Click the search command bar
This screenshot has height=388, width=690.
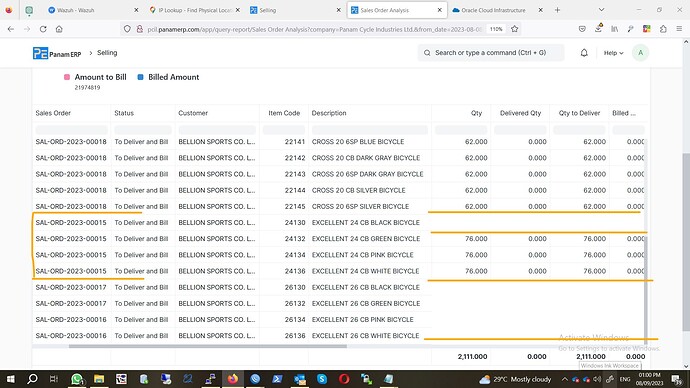pos(491,53)
